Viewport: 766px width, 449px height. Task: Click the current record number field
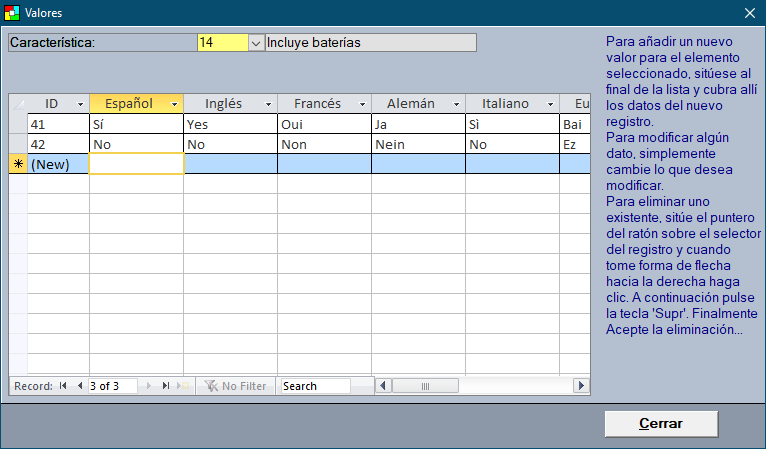click(113, 386)
